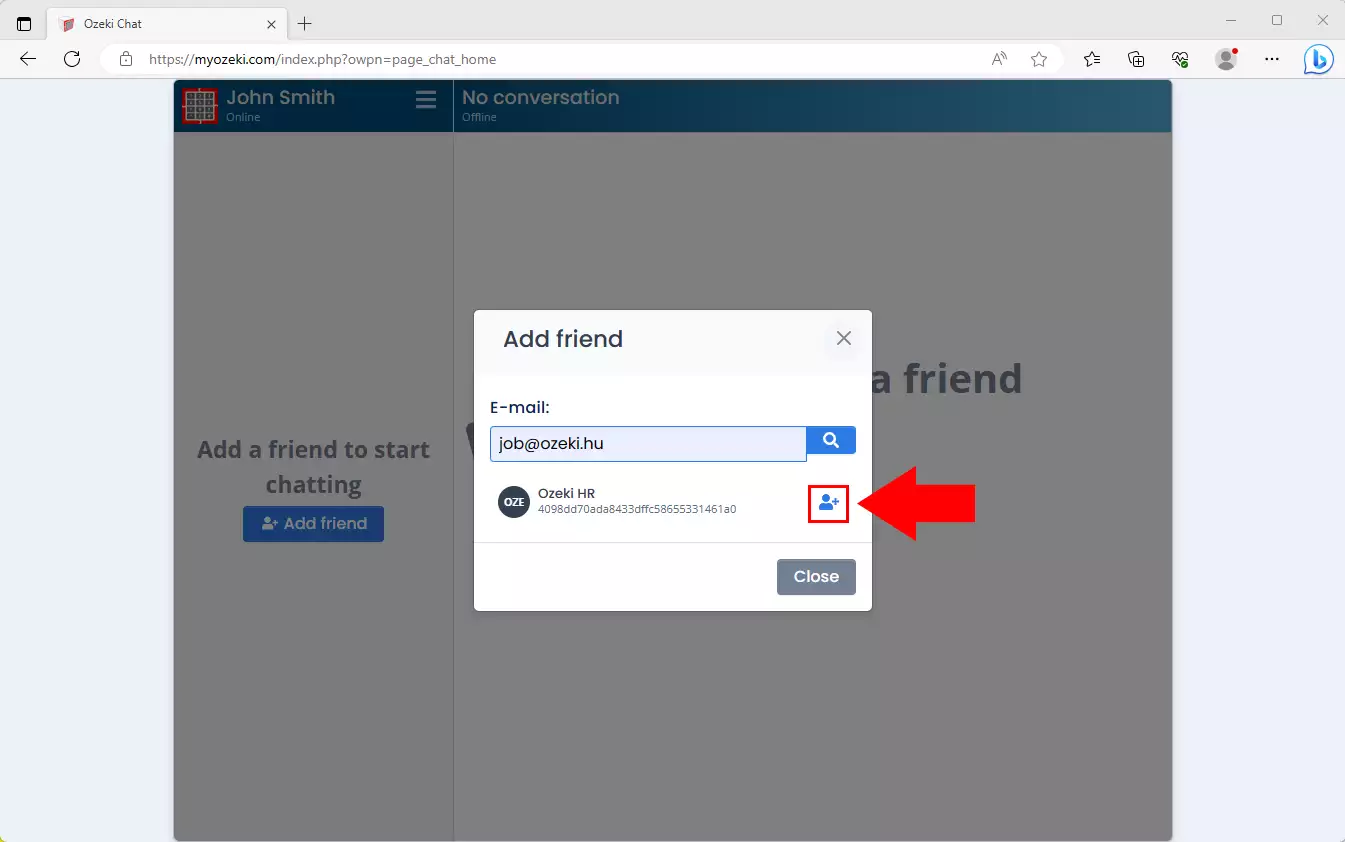Add page to favorites with star icon
Image resolution: width=1345 pixels, height=842 pixels.
tap(1039, 59)
